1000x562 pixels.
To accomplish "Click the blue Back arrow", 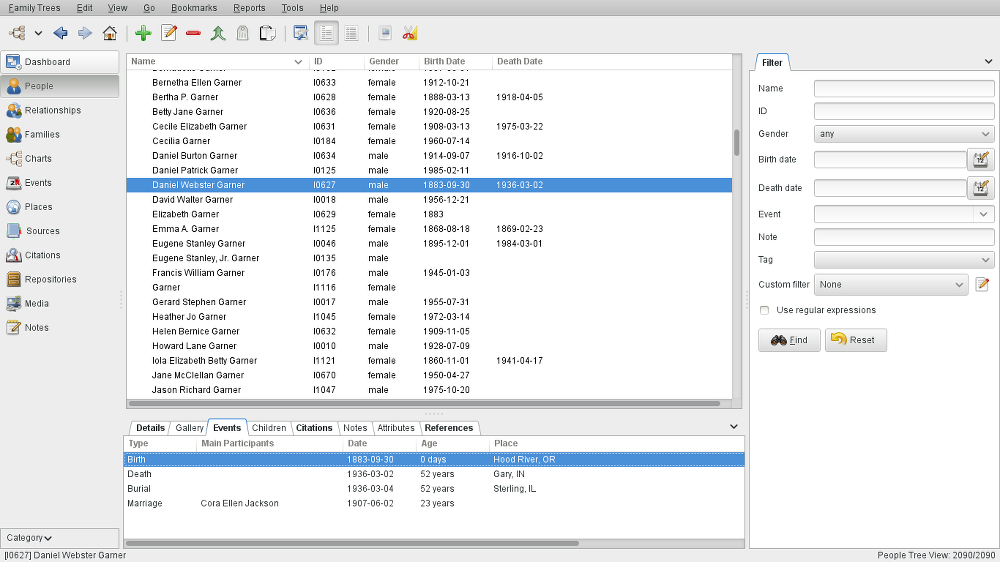I will [x=61, y=33].
